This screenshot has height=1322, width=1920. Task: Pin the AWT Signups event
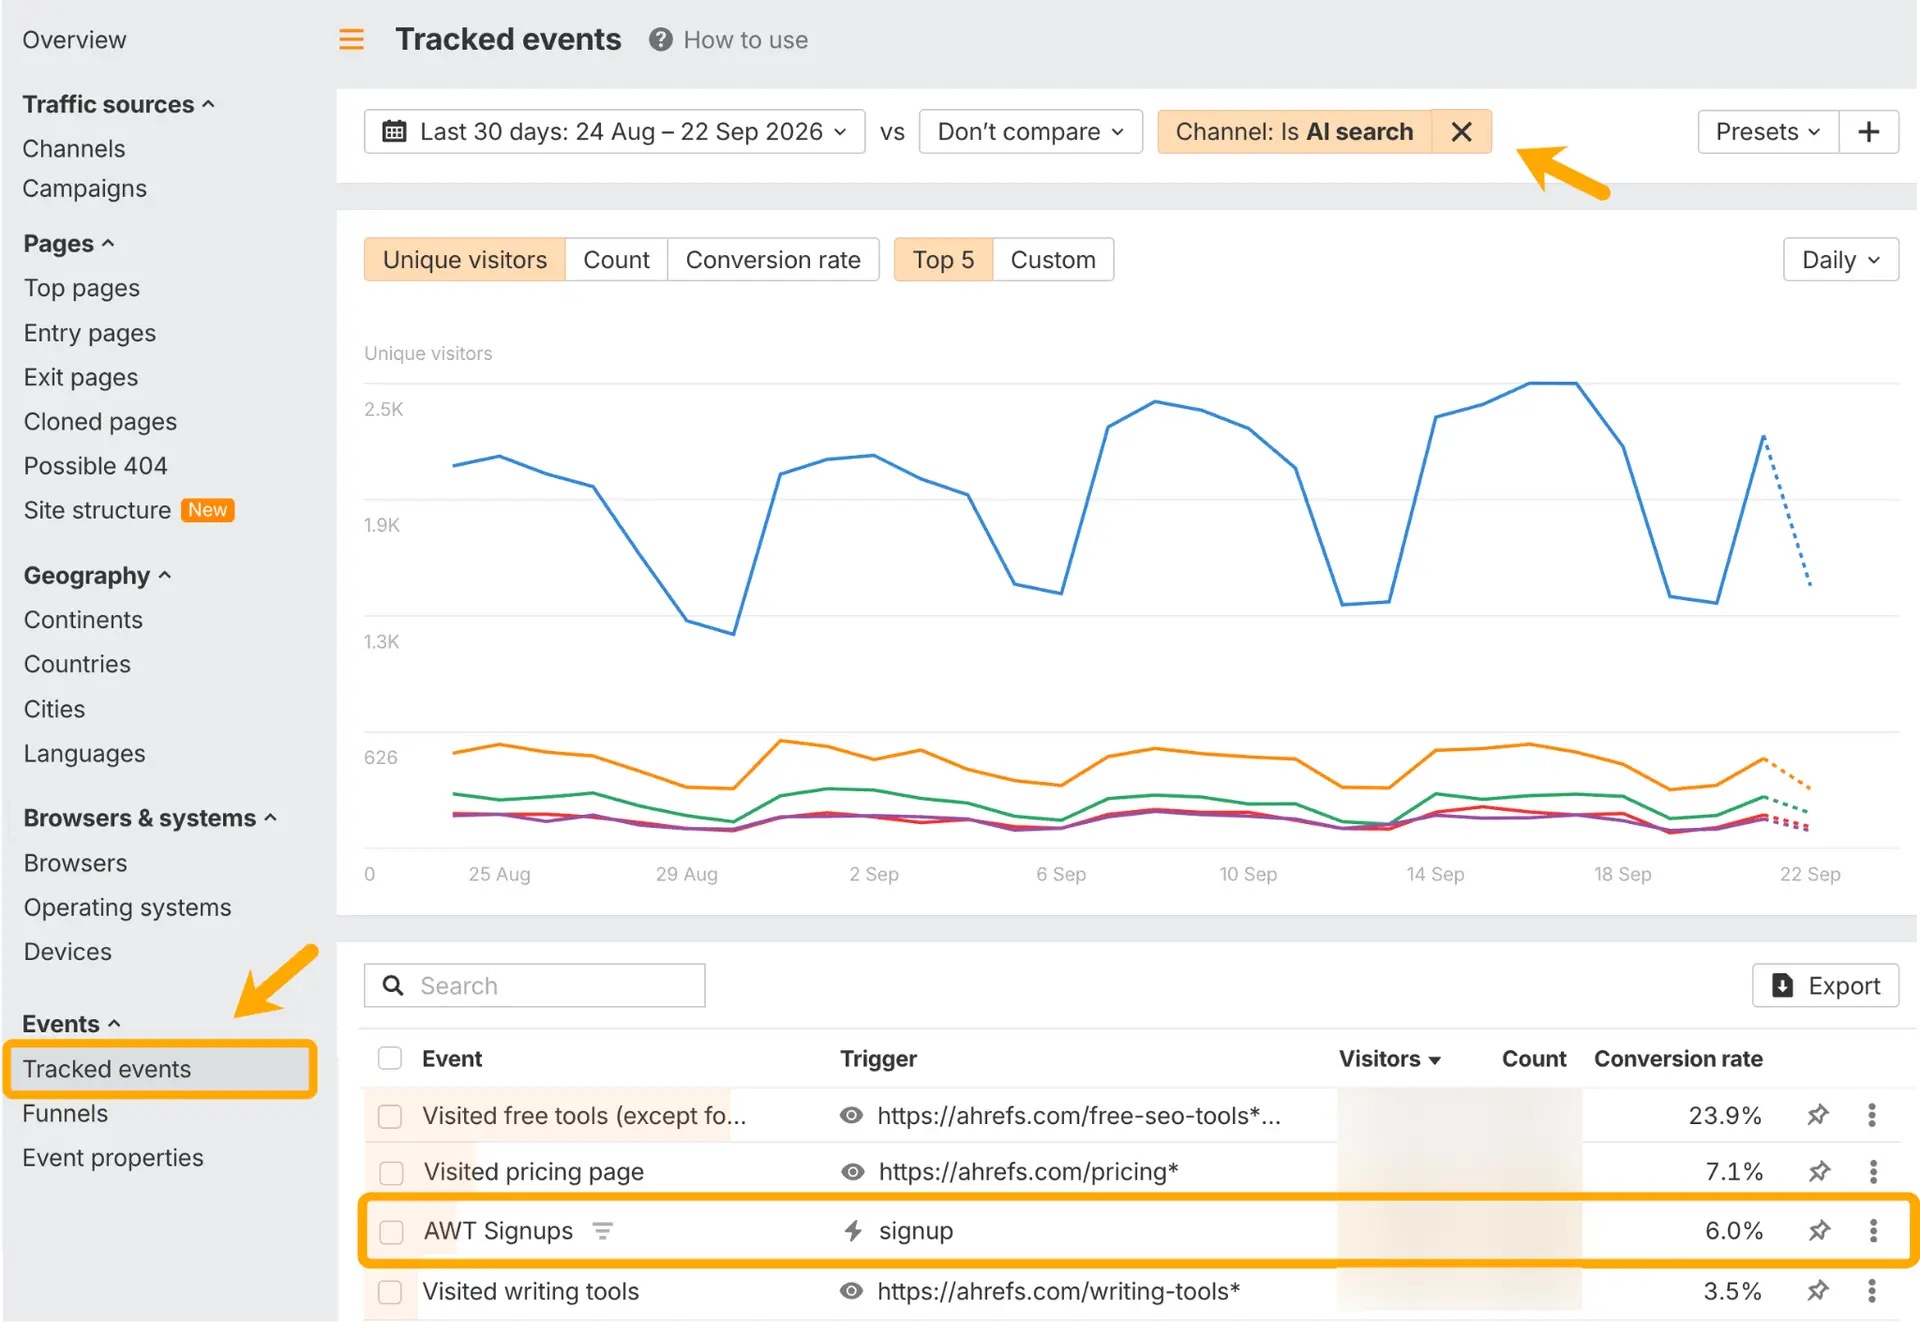click(x=1819, y=1230)
